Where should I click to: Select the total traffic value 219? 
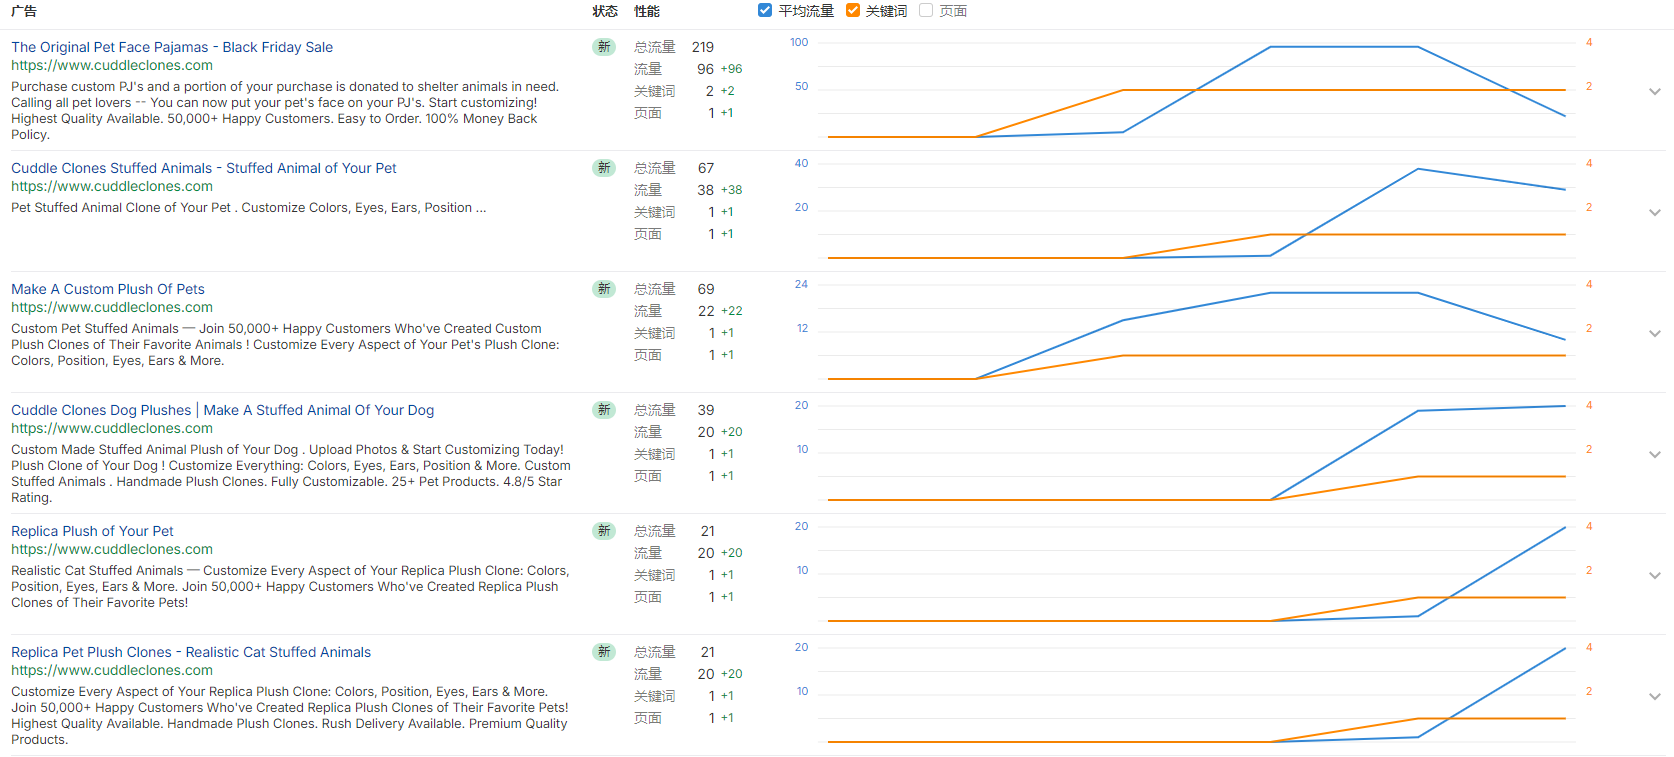(703, 47)
